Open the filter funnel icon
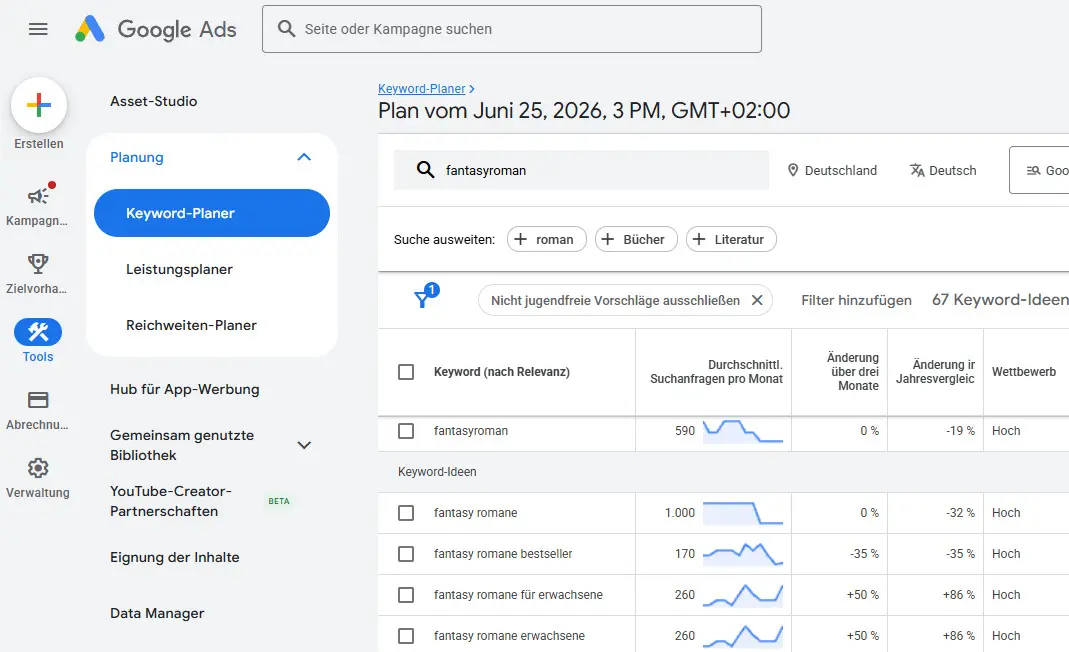 pos(423,299)
